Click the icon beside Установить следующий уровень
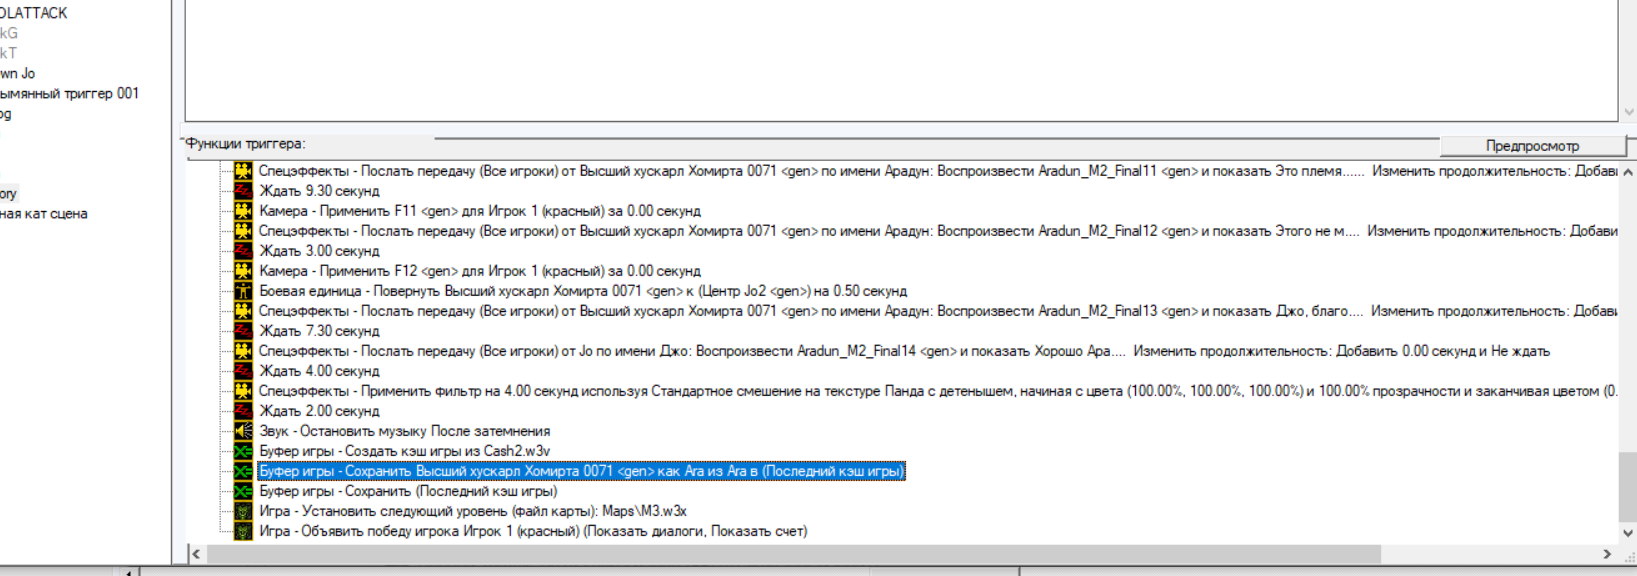This screenshot has height=576, width=1637. click(243, 511)
